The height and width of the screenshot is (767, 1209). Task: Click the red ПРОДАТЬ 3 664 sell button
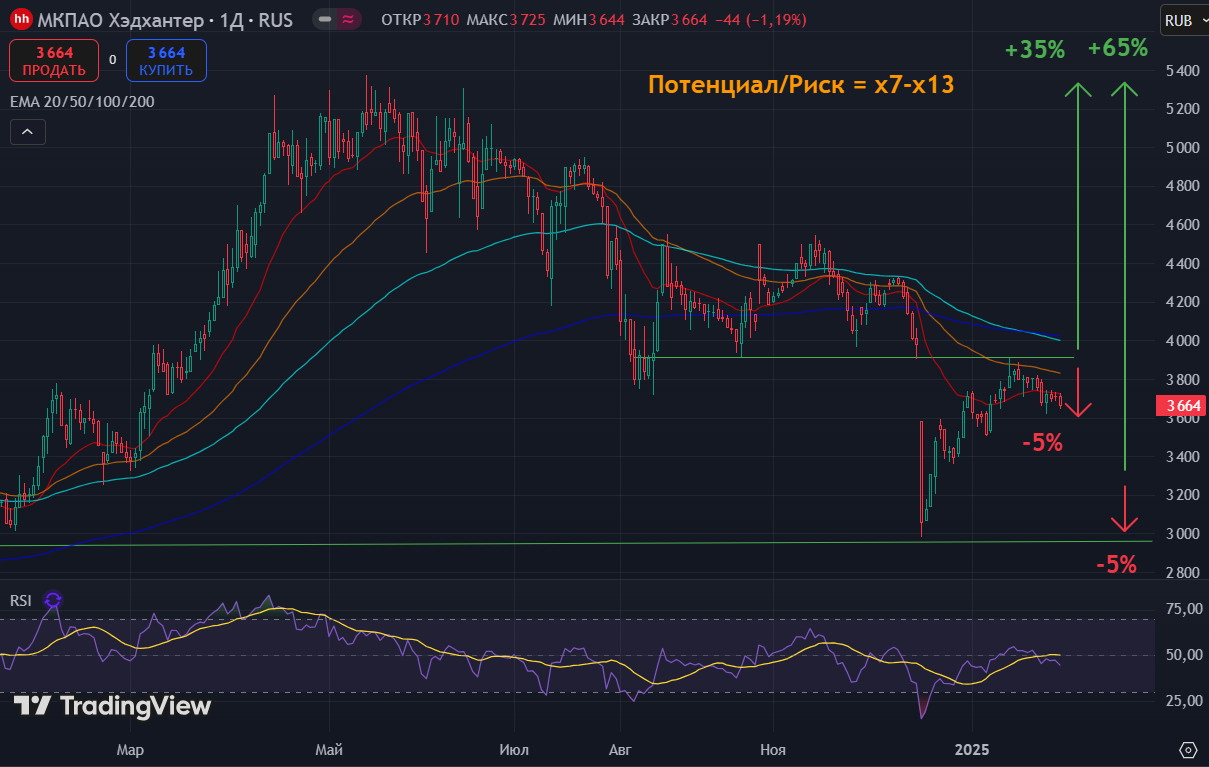click(x=54, y=60)
